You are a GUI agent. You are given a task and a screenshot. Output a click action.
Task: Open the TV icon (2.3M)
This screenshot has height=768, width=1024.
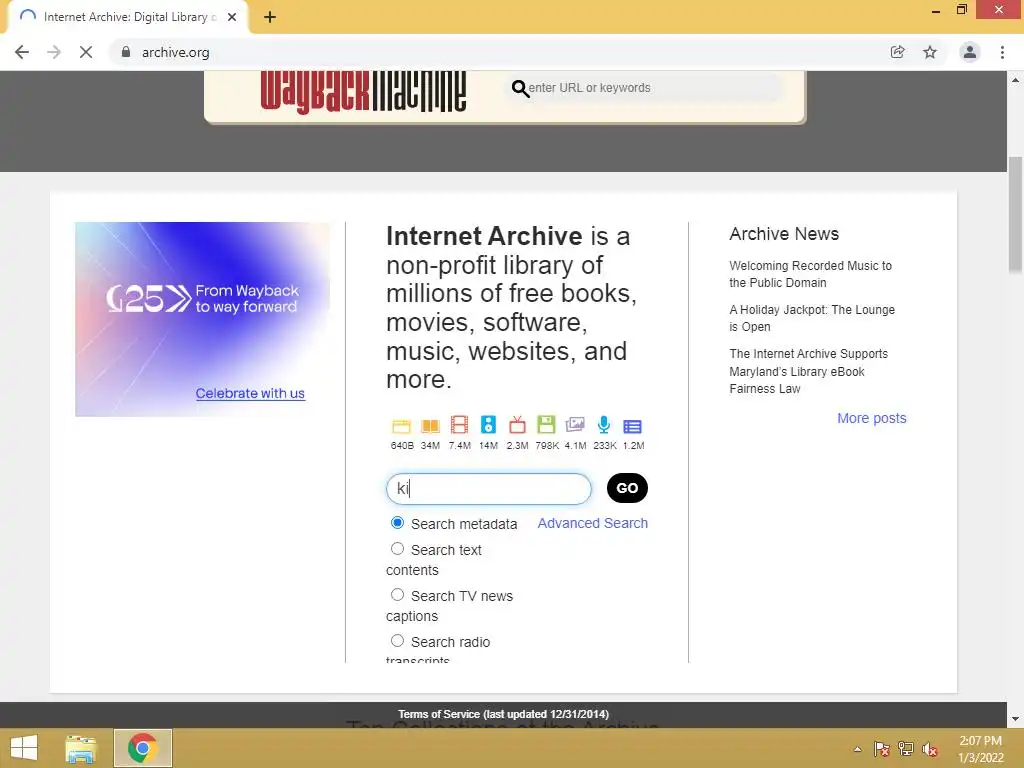coord(517,425)
